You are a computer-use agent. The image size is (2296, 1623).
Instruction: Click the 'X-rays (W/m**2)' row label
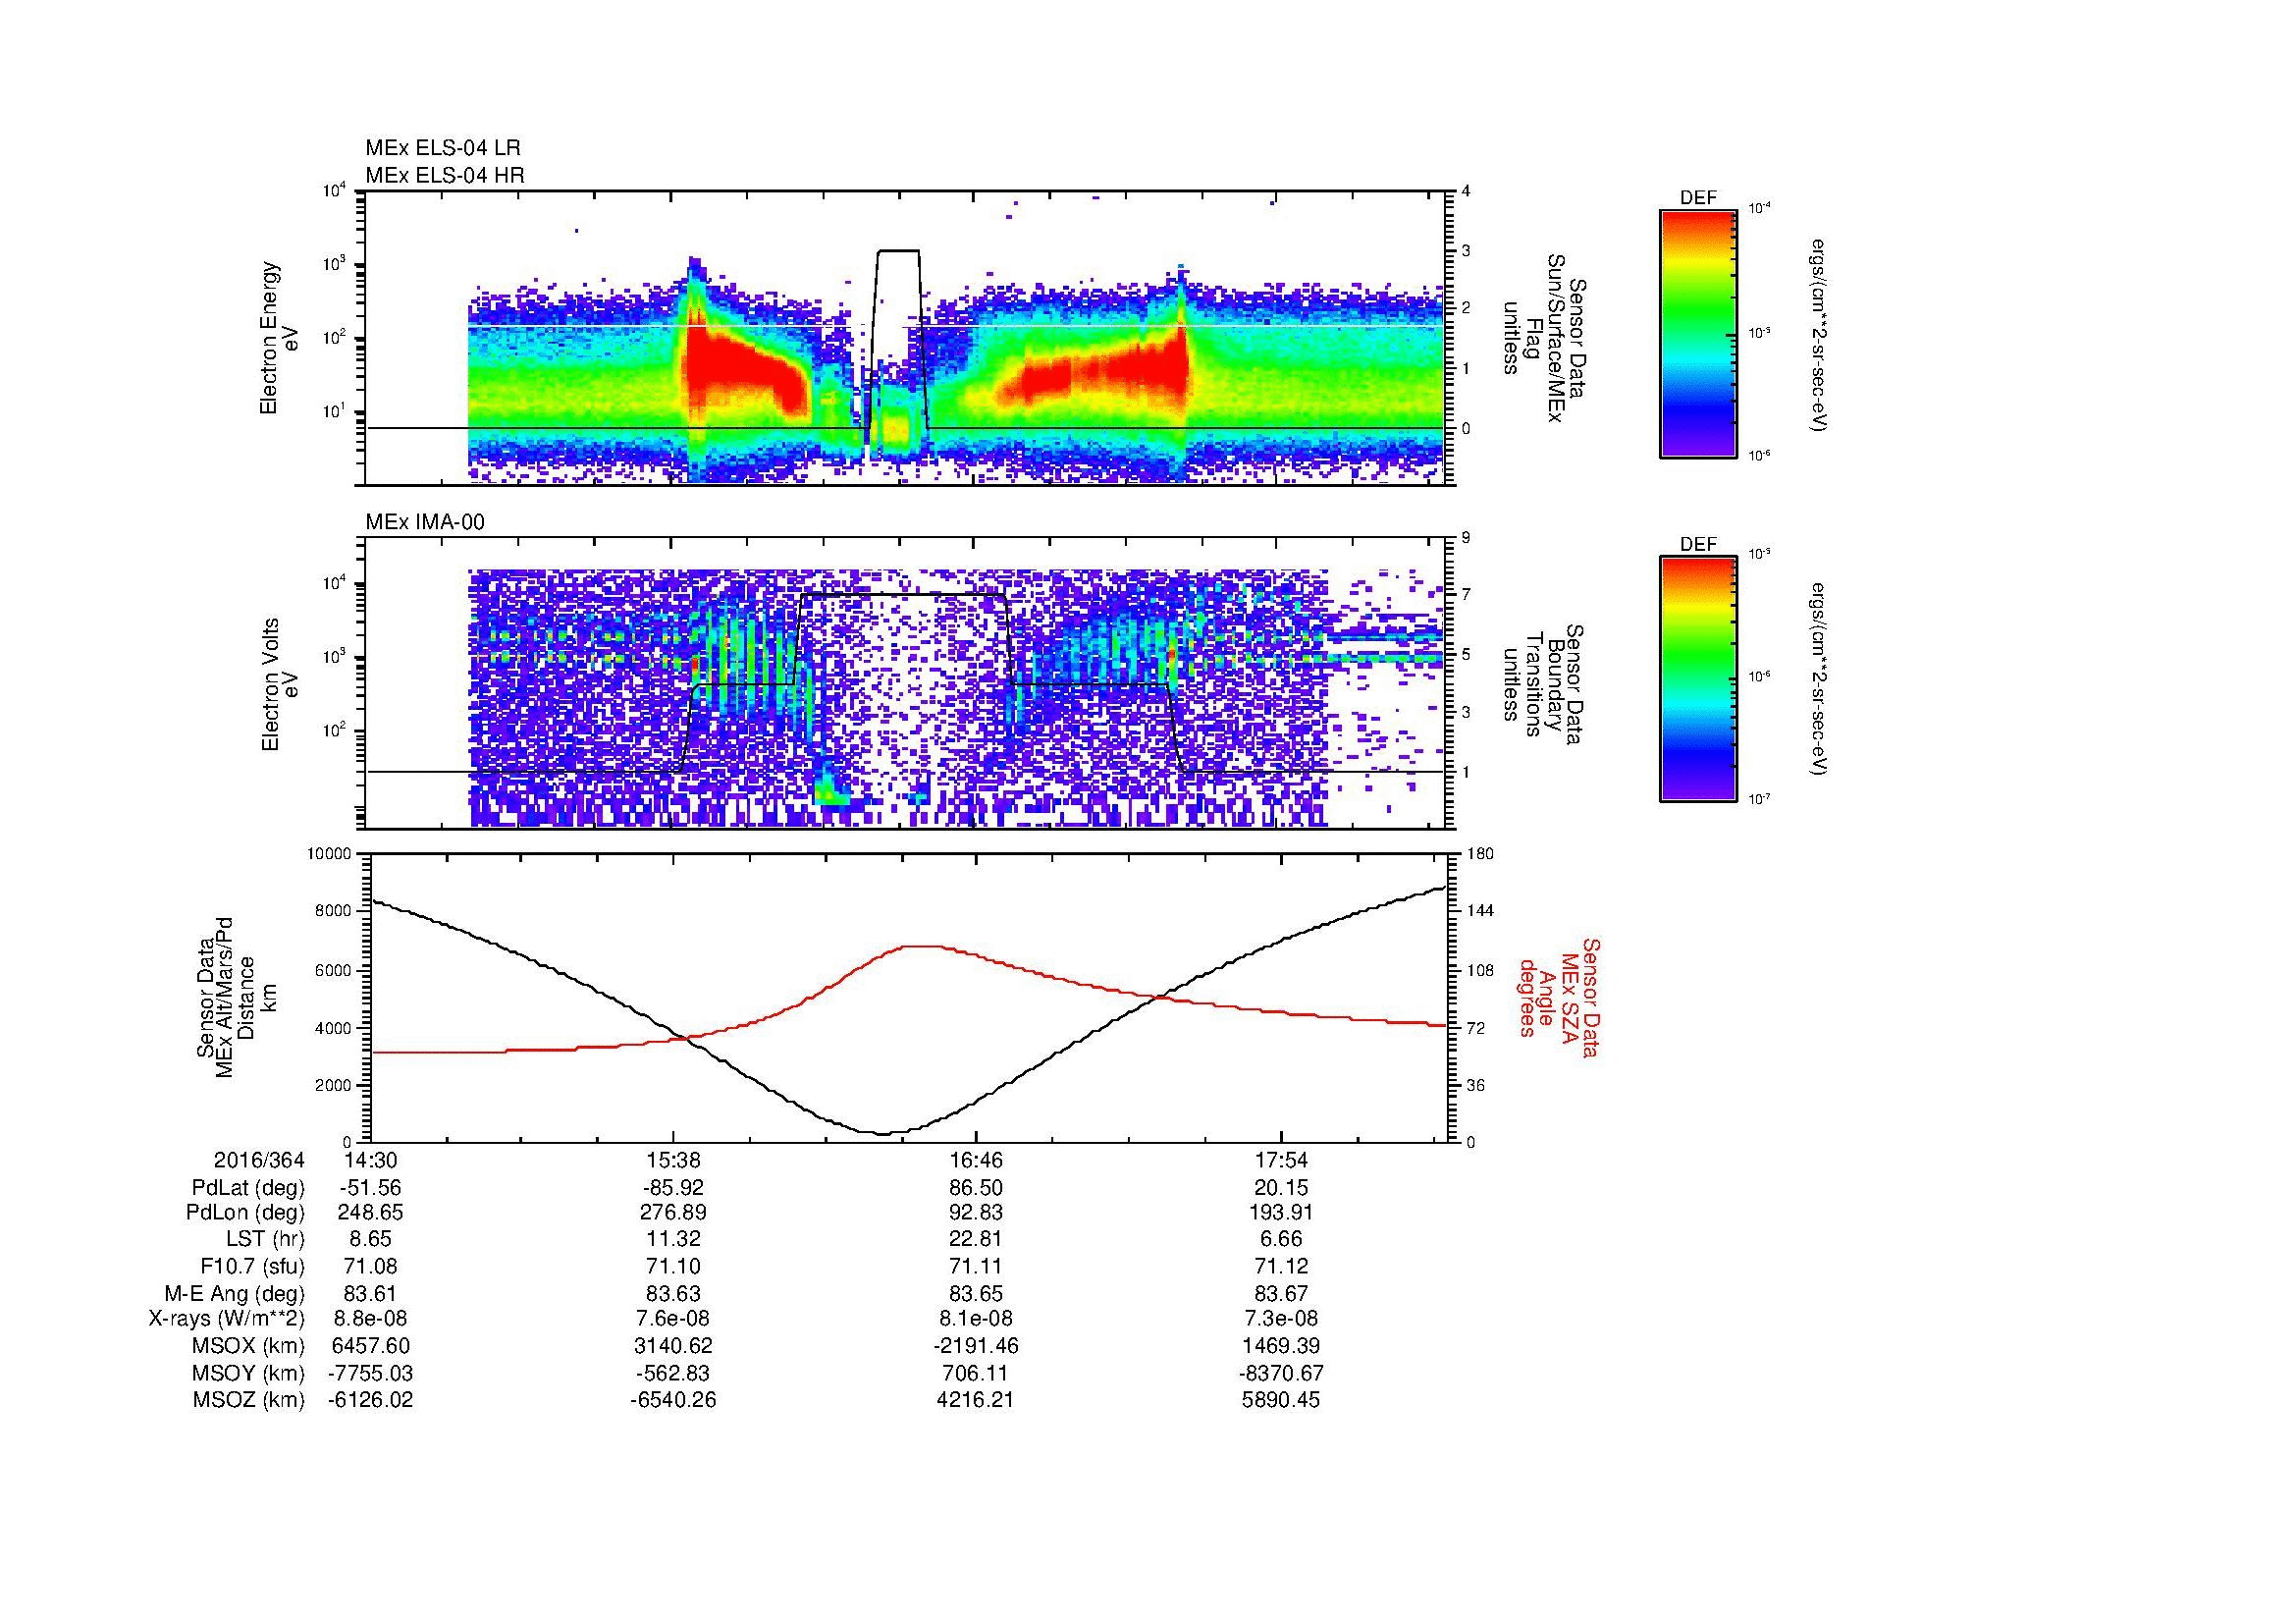tap(227, 1319)
